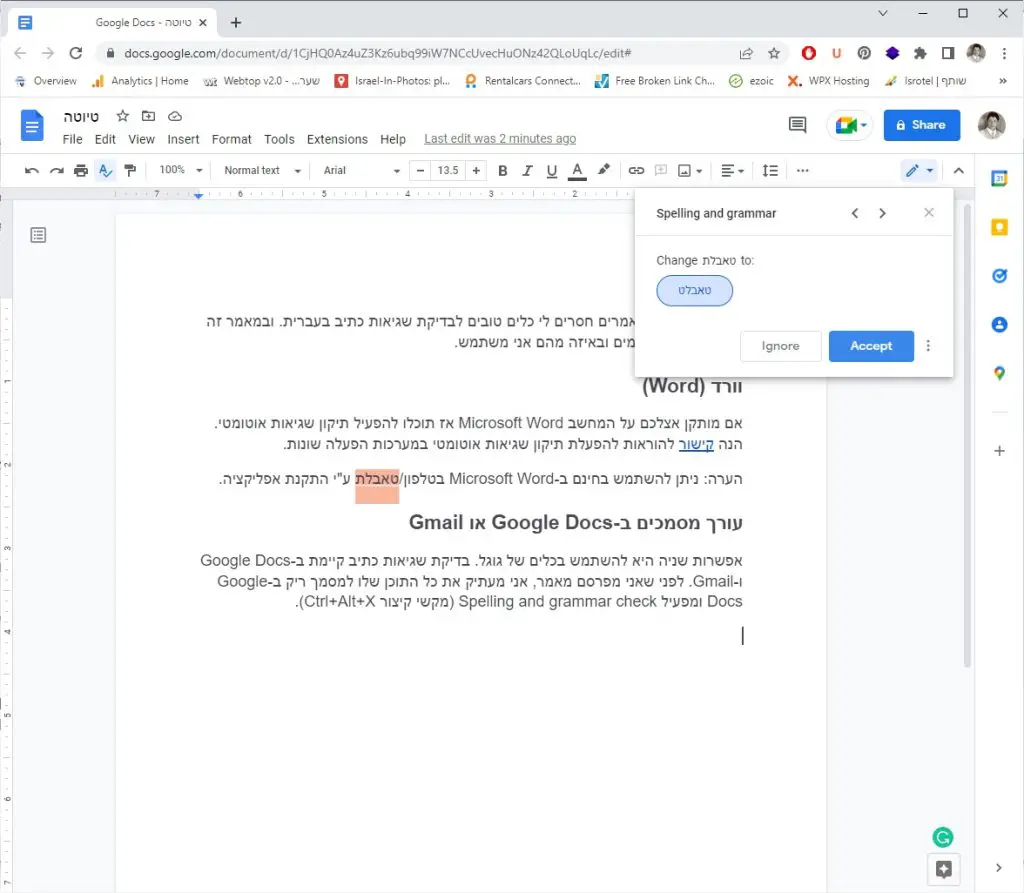Open the highlight color picker

click(x=604, y=170)
